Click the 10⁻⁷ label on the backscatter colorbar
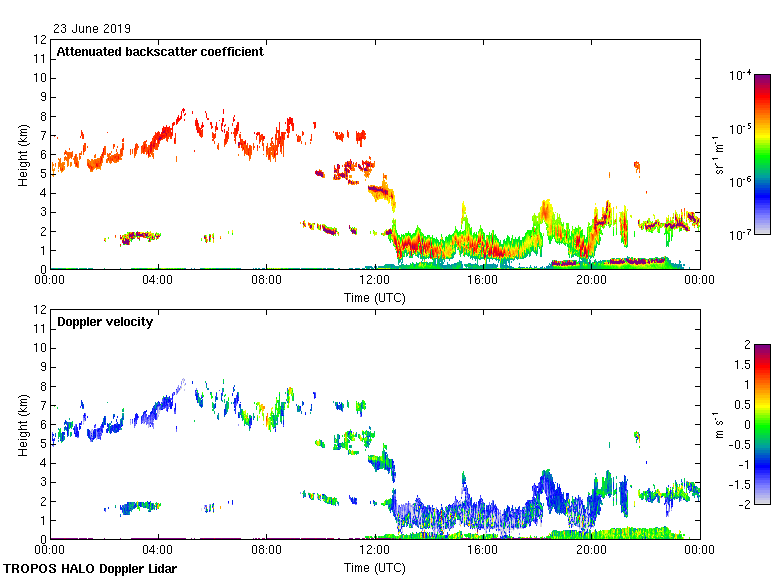Viewport: 780px width, 580px height. pos(741,234)
